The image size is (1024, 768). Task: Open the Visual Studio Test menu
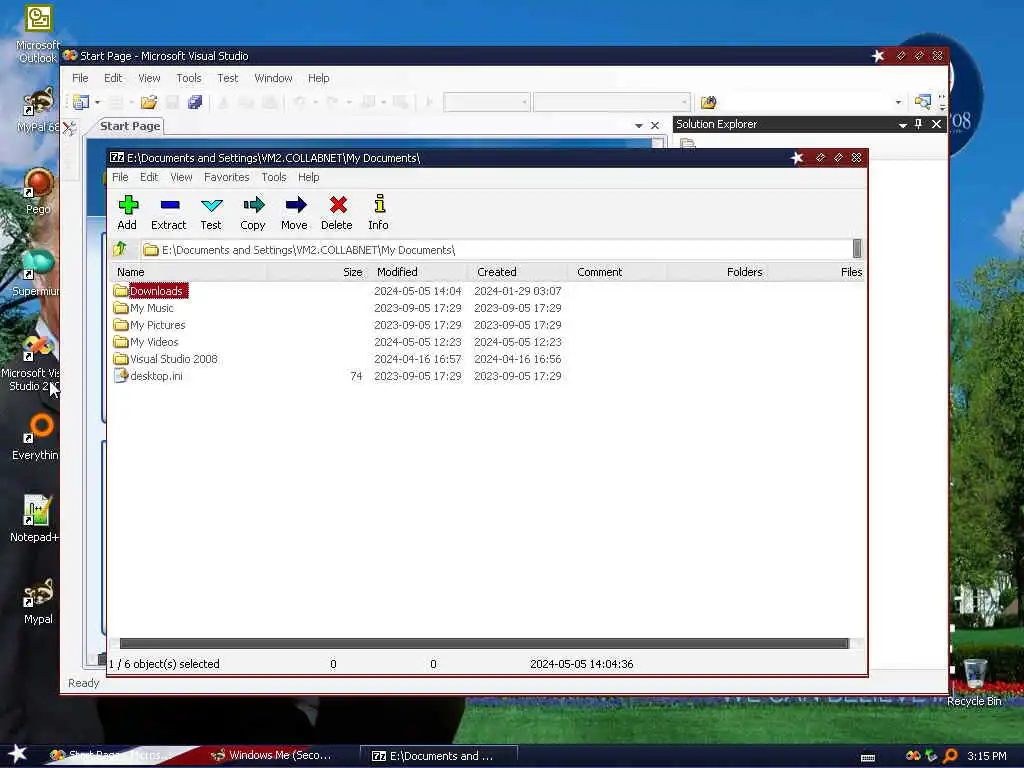tap(227, 78)
